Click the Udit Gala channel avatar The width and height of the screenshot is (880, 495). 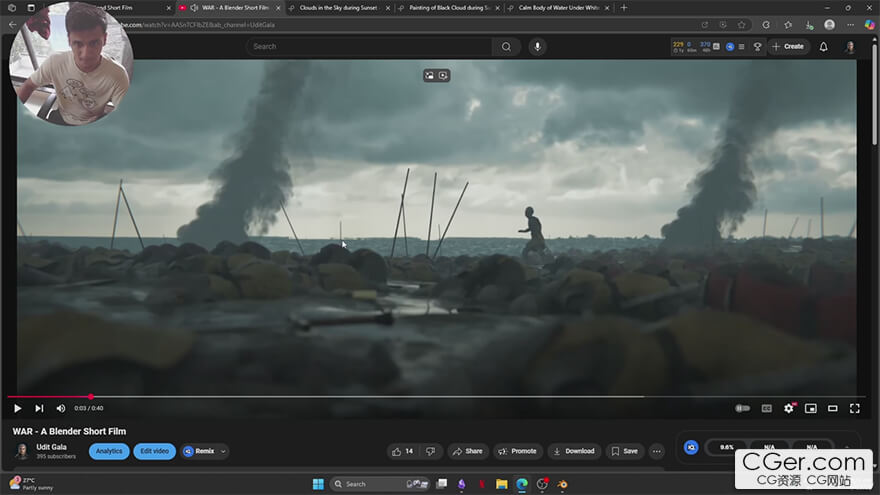(22, 451)
